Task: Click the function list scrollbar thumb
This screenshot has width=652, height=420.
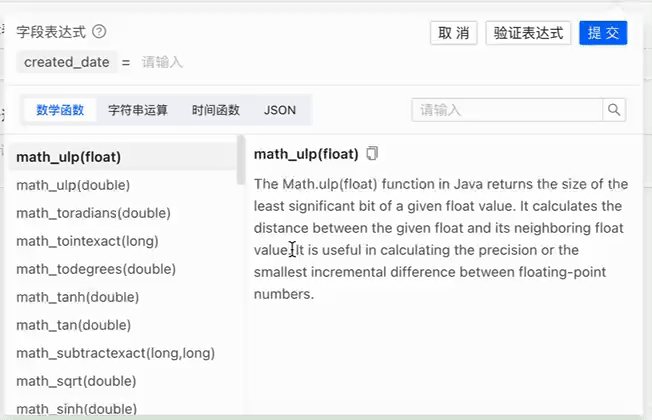Action: (x=240, y=160)
